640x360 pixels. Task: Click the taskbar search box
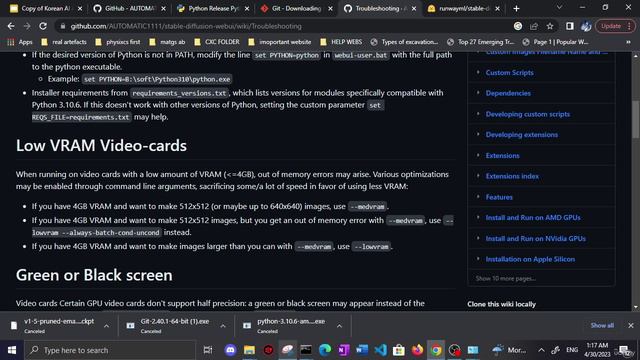tap(110, 350)
